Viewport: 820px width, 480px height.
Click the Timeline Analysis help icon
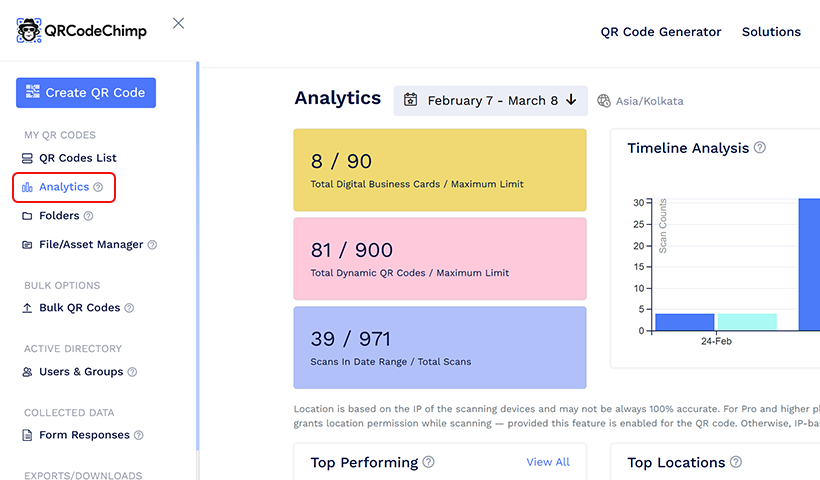click(760, 148)
